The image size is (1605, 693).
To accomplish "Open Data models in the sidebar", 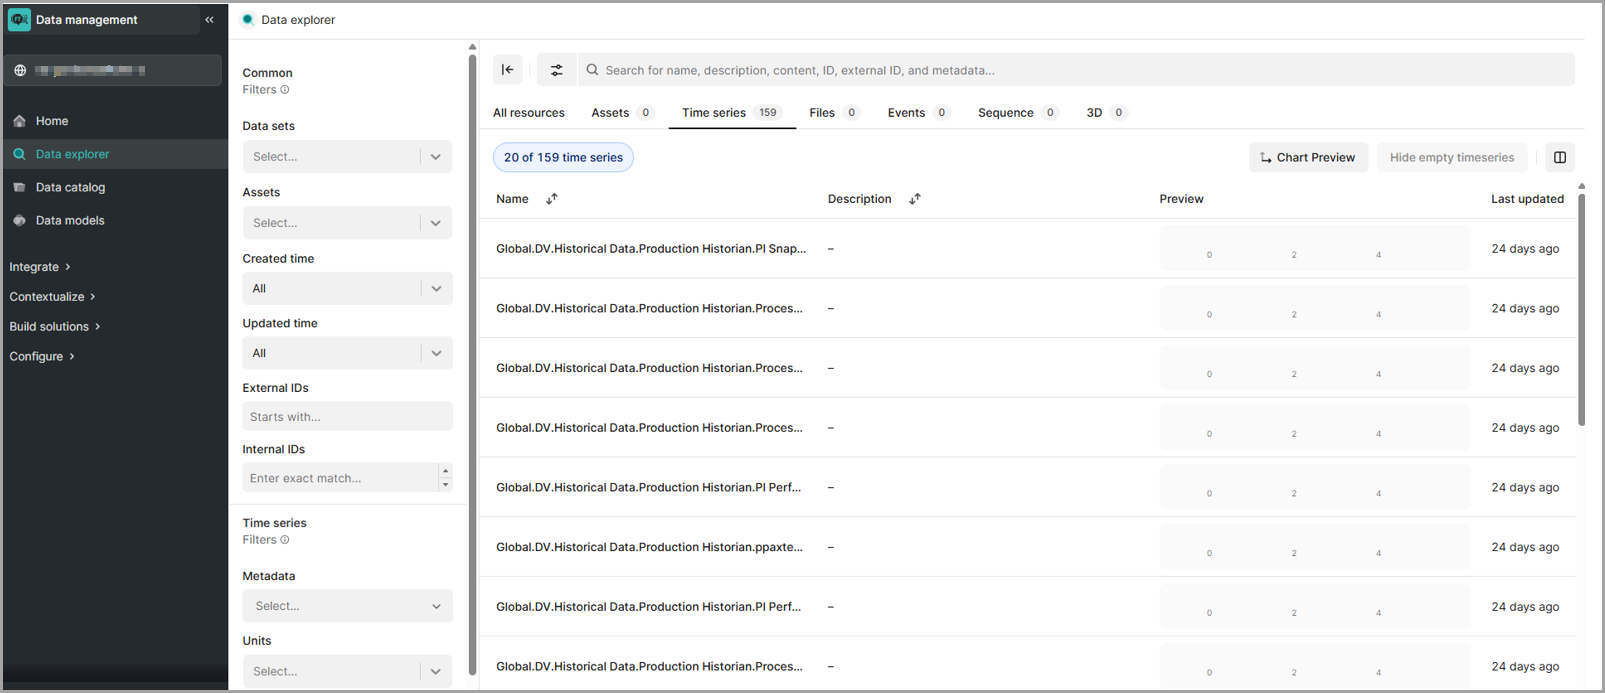I will tap(115, 220).
